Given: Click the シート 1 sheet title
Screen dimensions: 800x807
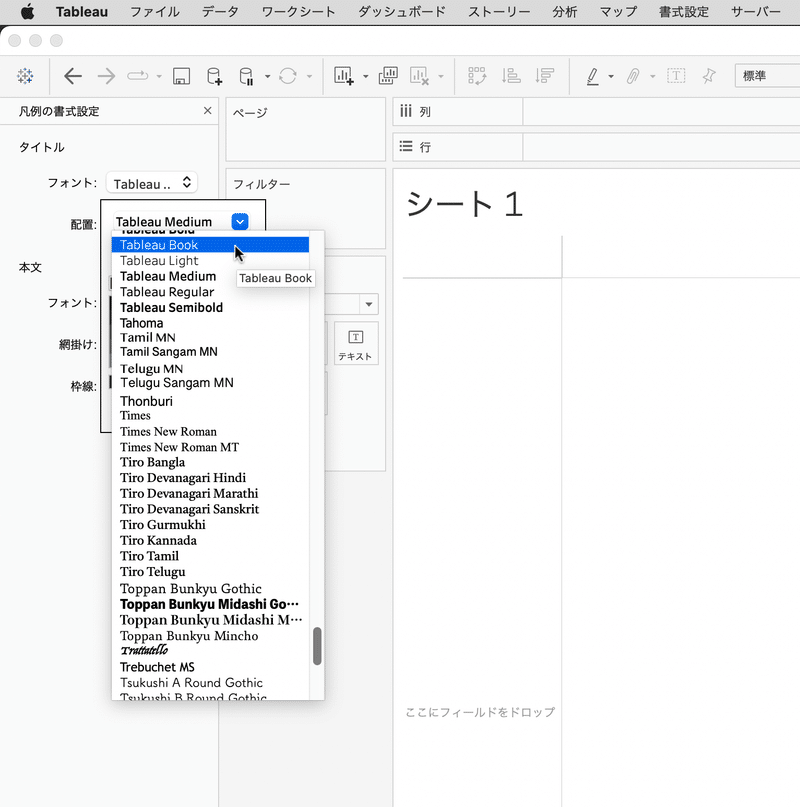Looking at the screenshot, I should click(464, 204).
